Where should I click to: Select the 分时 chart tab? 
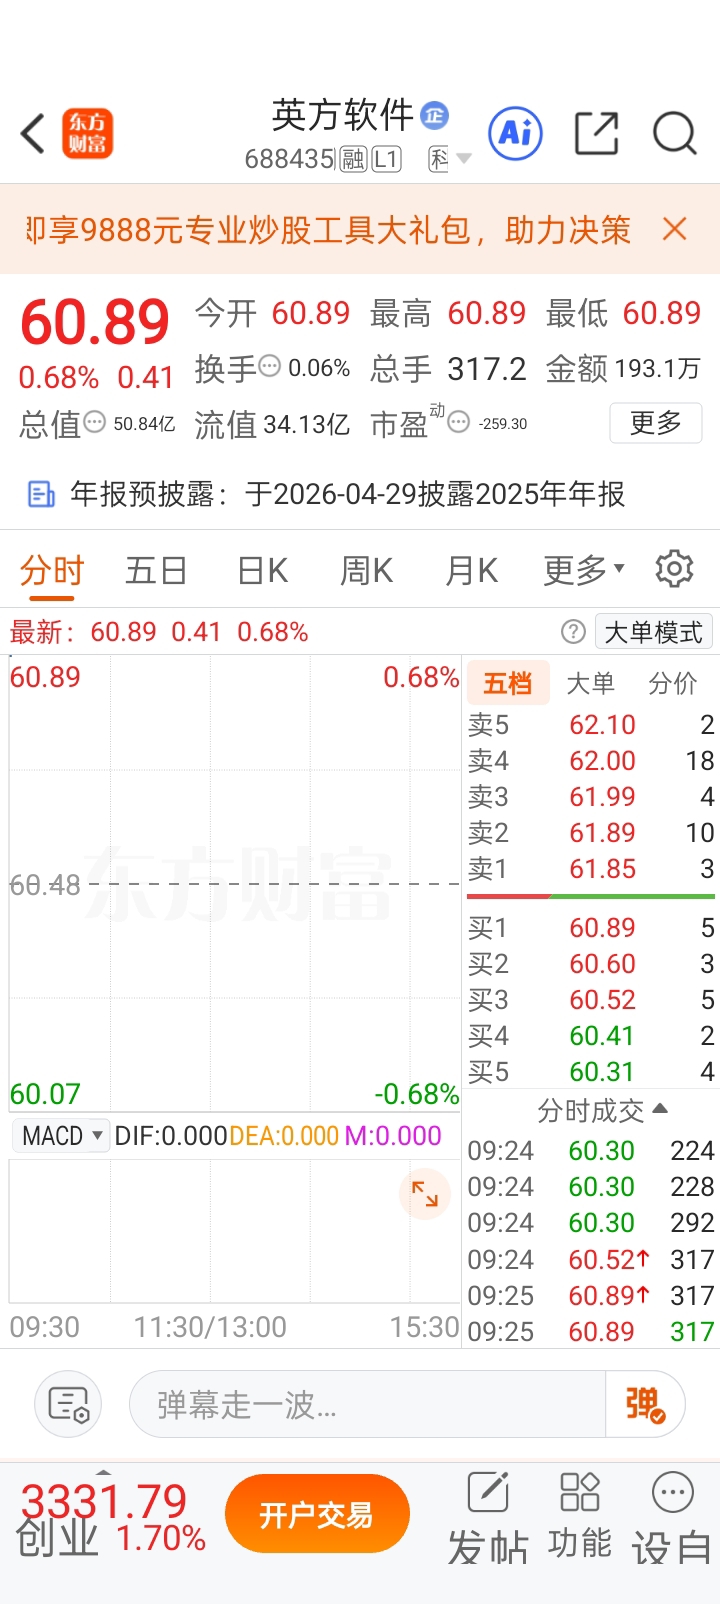coord(52,571)
